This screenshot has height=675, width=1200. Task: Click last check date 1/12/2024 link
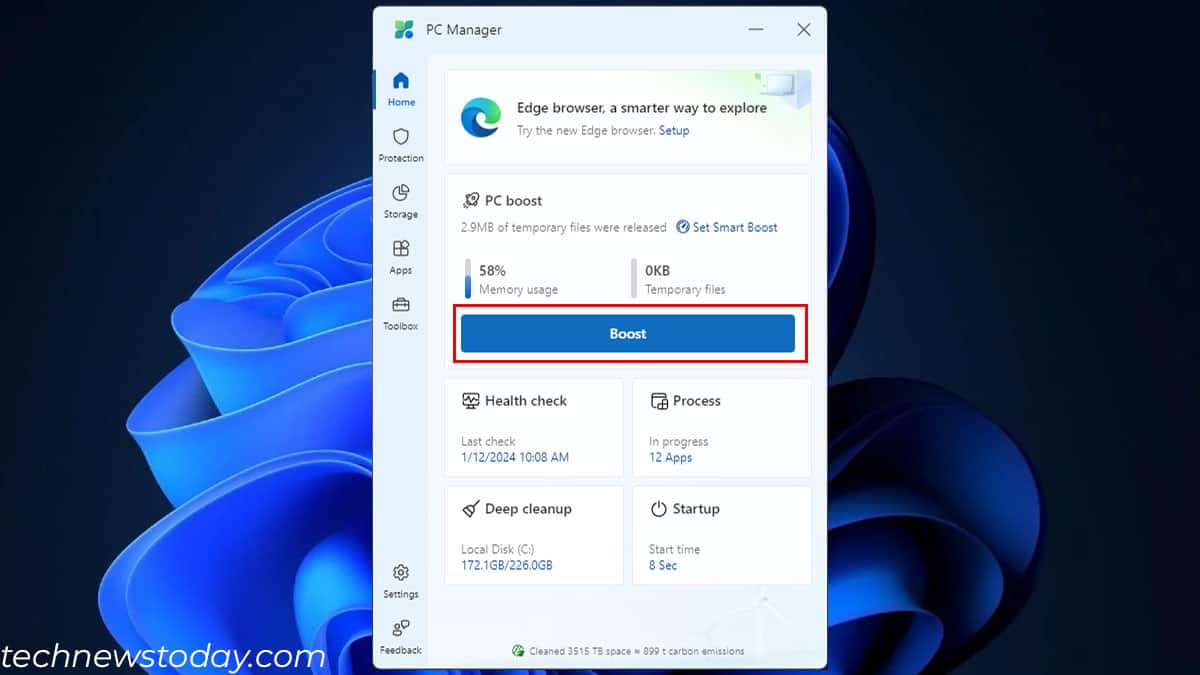click(x=515, y=458)
